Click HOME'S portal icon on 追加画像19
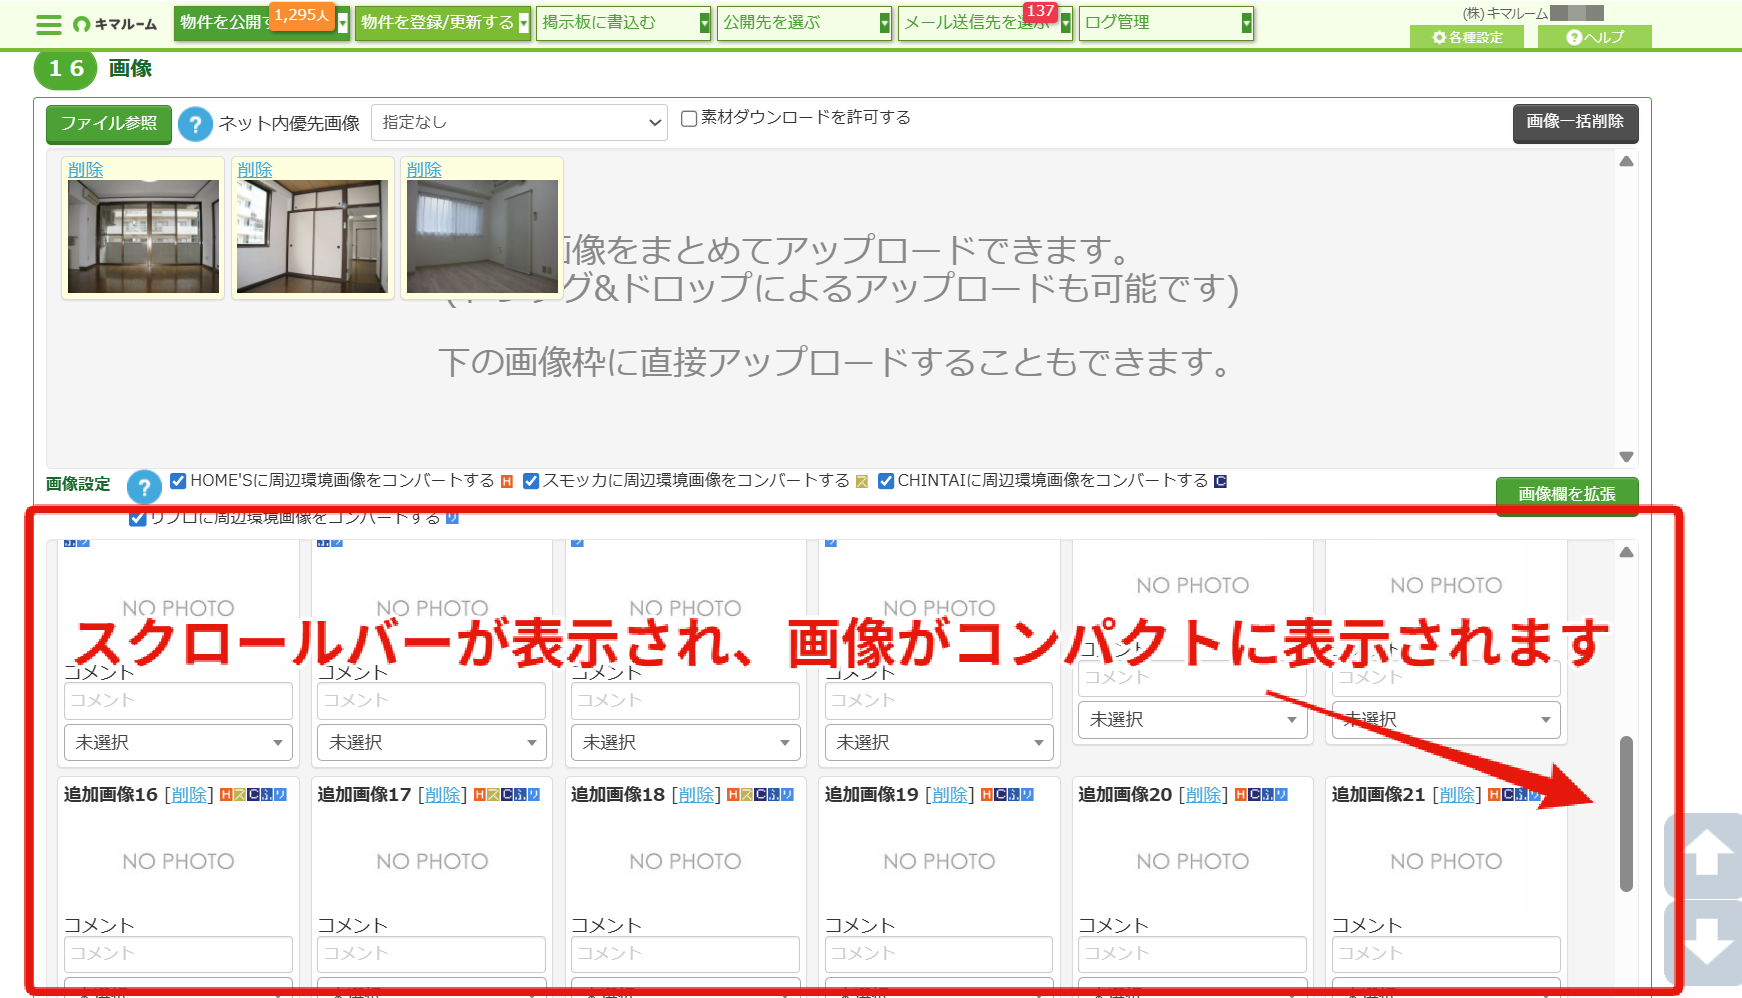Image resolution: width=1742 pixels, height=998 pixels. (x=987, y=795)
